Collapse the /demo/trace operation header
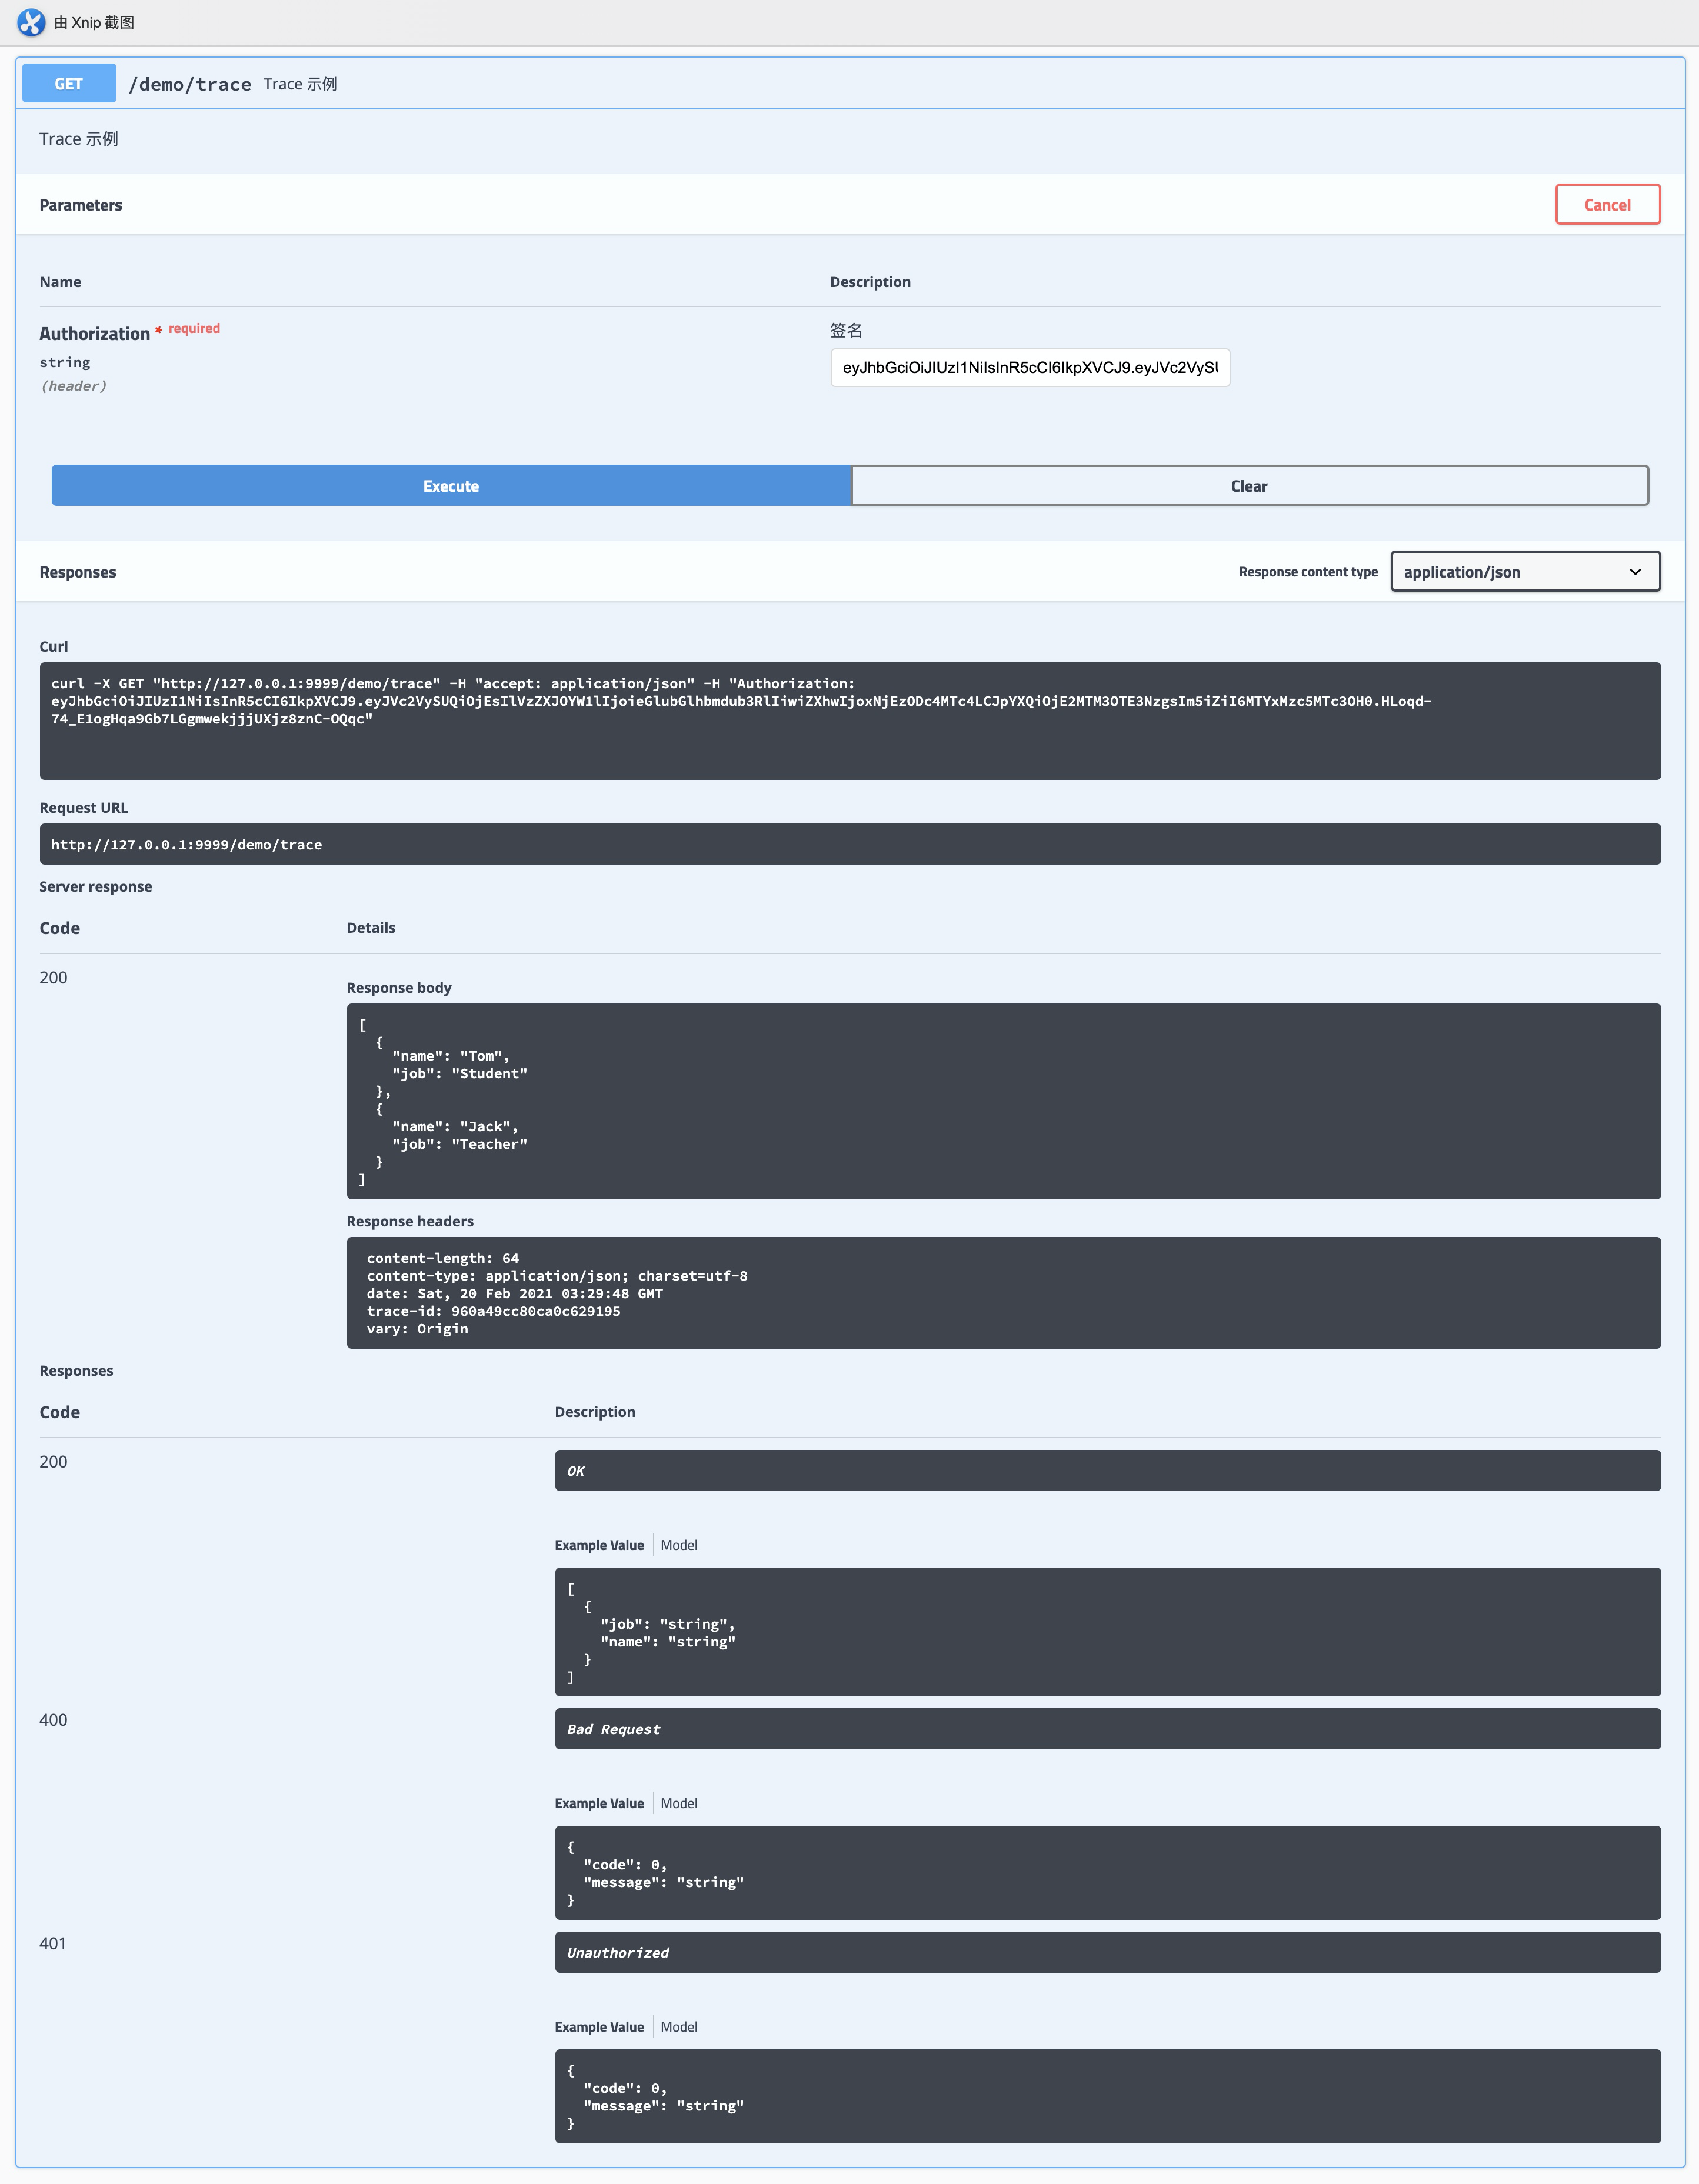The height and width of the screenshot is (2184, 1699). 900,84
